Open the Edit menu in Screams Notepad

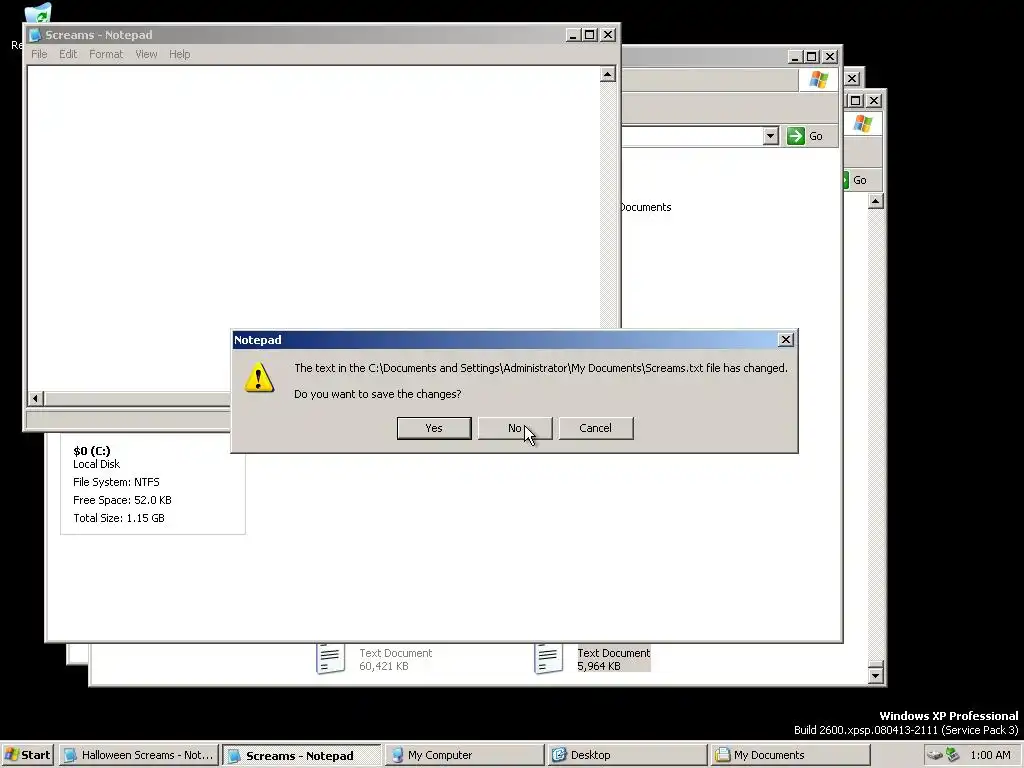[x=68, y=54]
